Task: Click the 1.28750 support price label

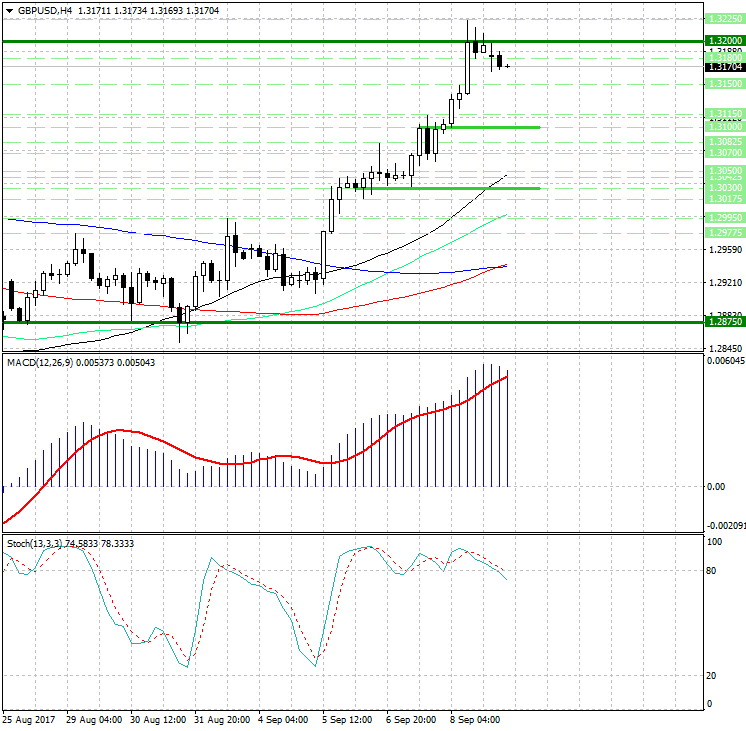Action: click(723, 322)
